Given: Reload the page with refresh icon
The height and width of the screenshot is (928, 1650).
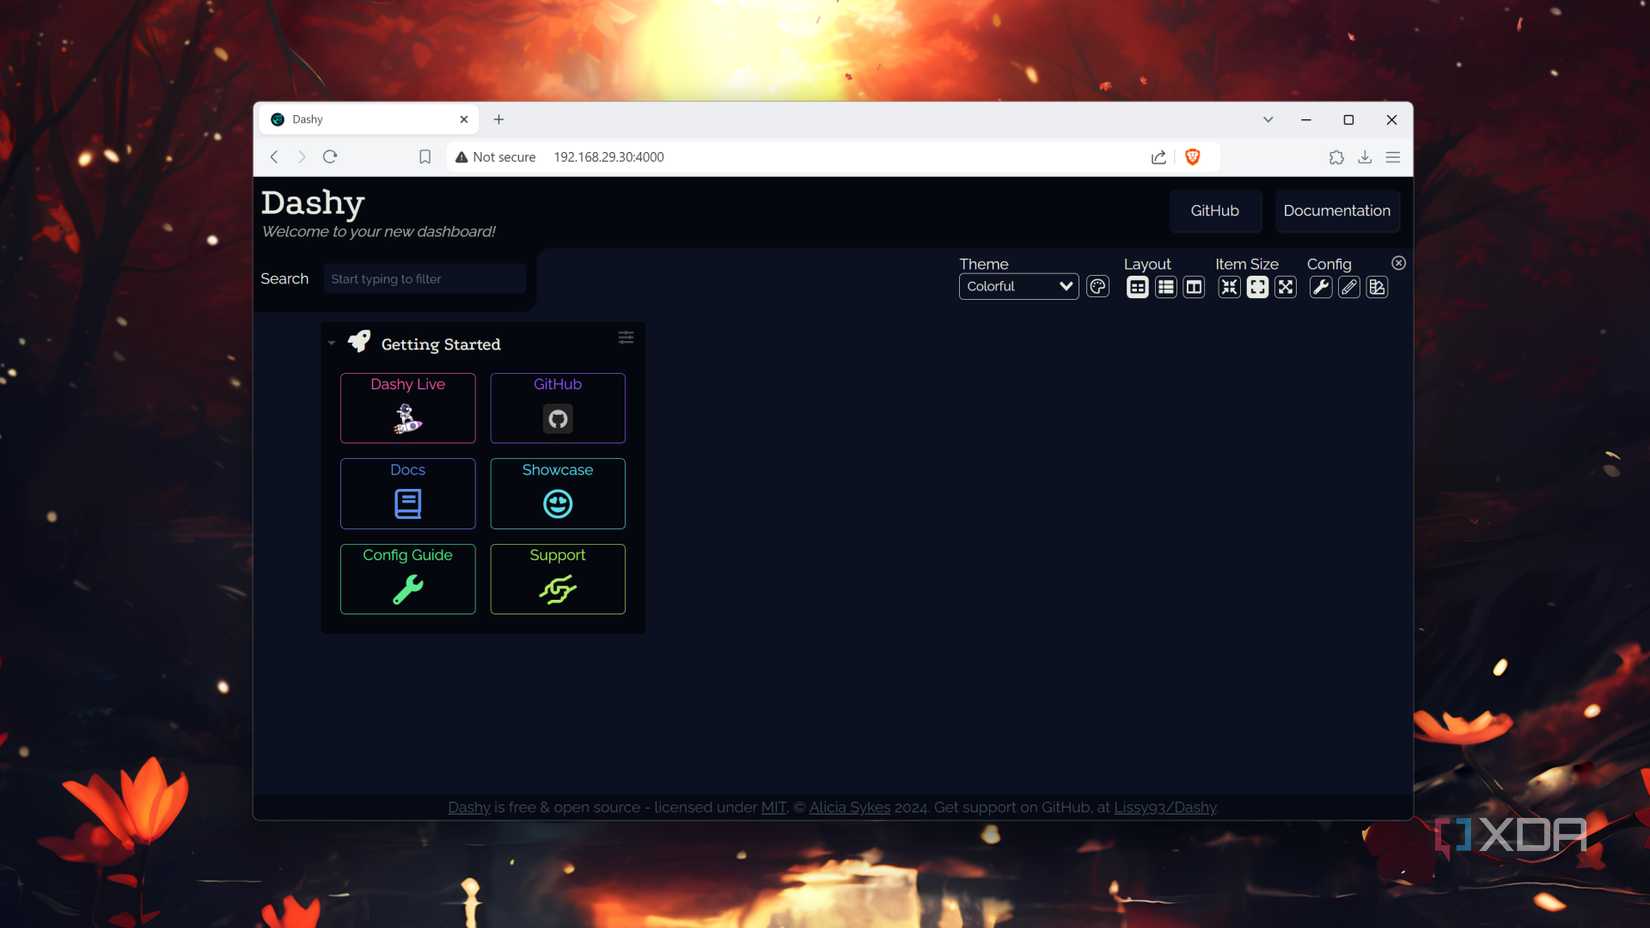Looking at the screenshot, I should click(x=330, y=157).
